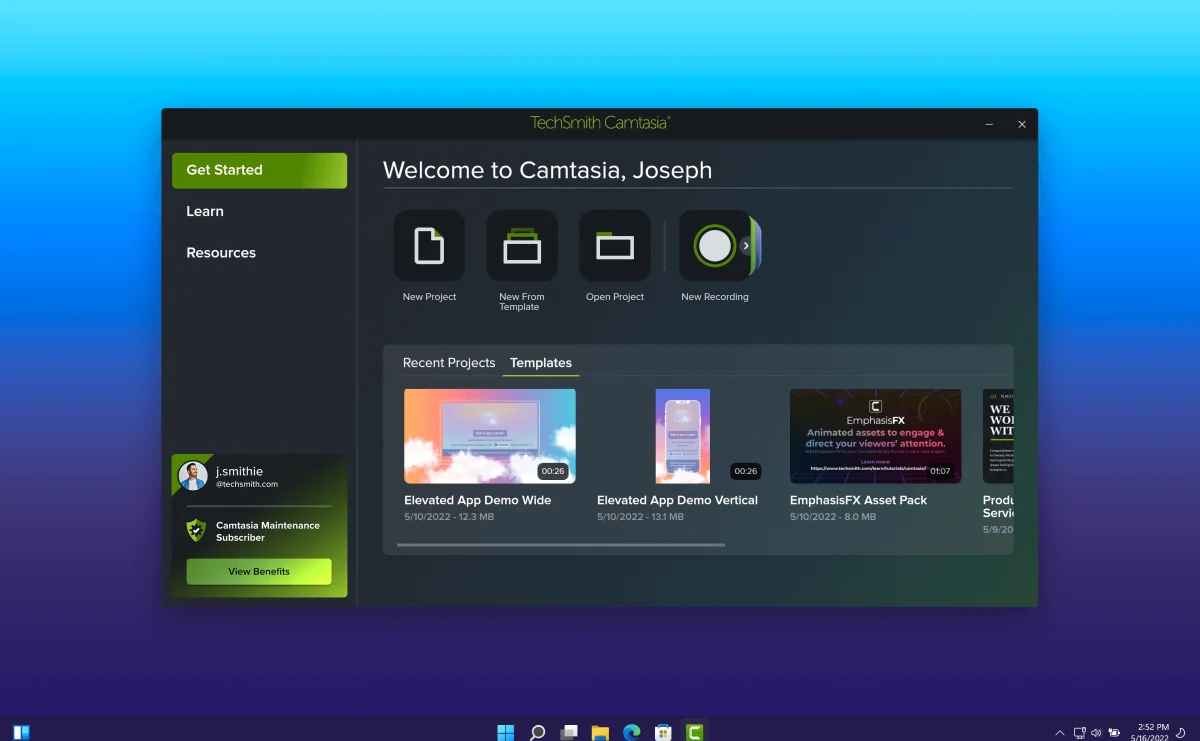Select the Templates tab
The width and height of the screenshot is (1200, 741).
point(540,363)
